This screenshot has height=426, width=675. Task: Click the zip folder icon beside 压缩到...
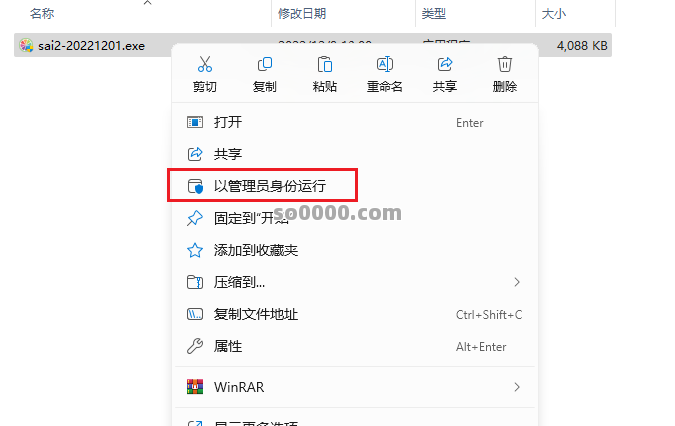point(195,282)
